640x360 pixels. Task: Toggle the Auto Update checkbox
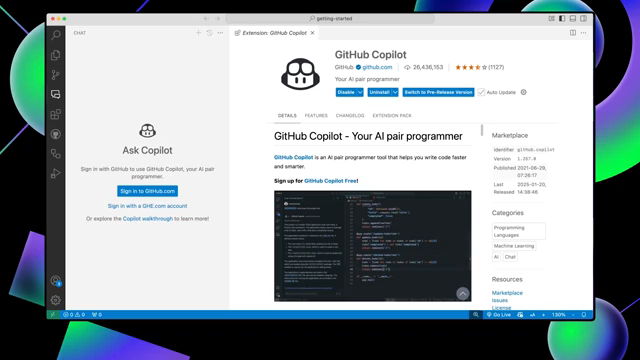click(x=481, y=92)
